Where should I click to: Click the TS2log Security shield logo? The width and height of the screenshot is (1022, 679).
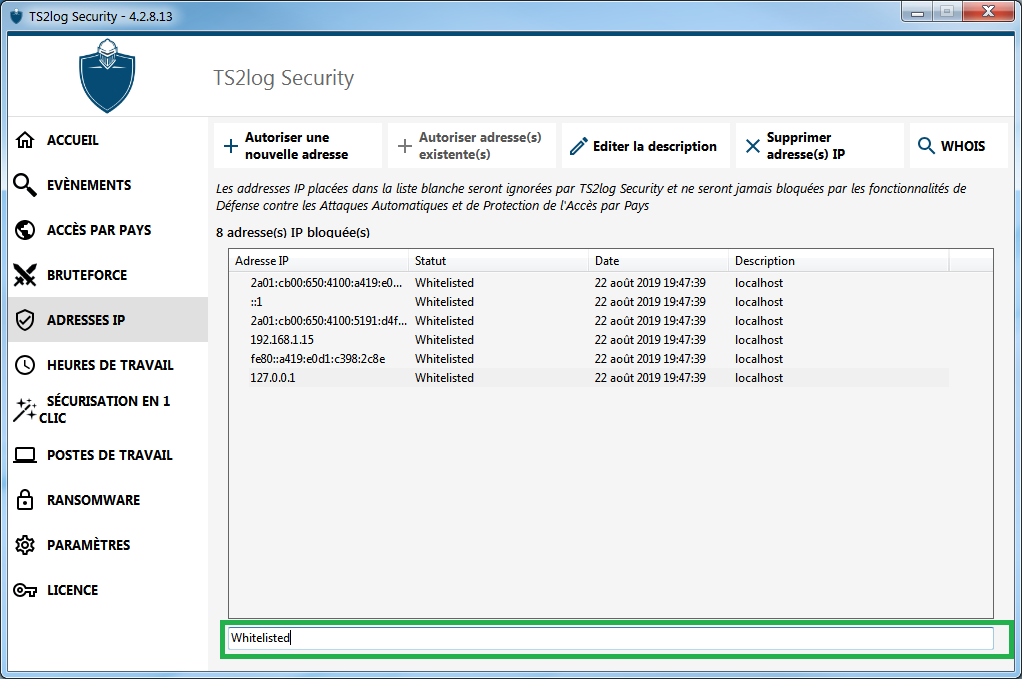pos(107,76)
